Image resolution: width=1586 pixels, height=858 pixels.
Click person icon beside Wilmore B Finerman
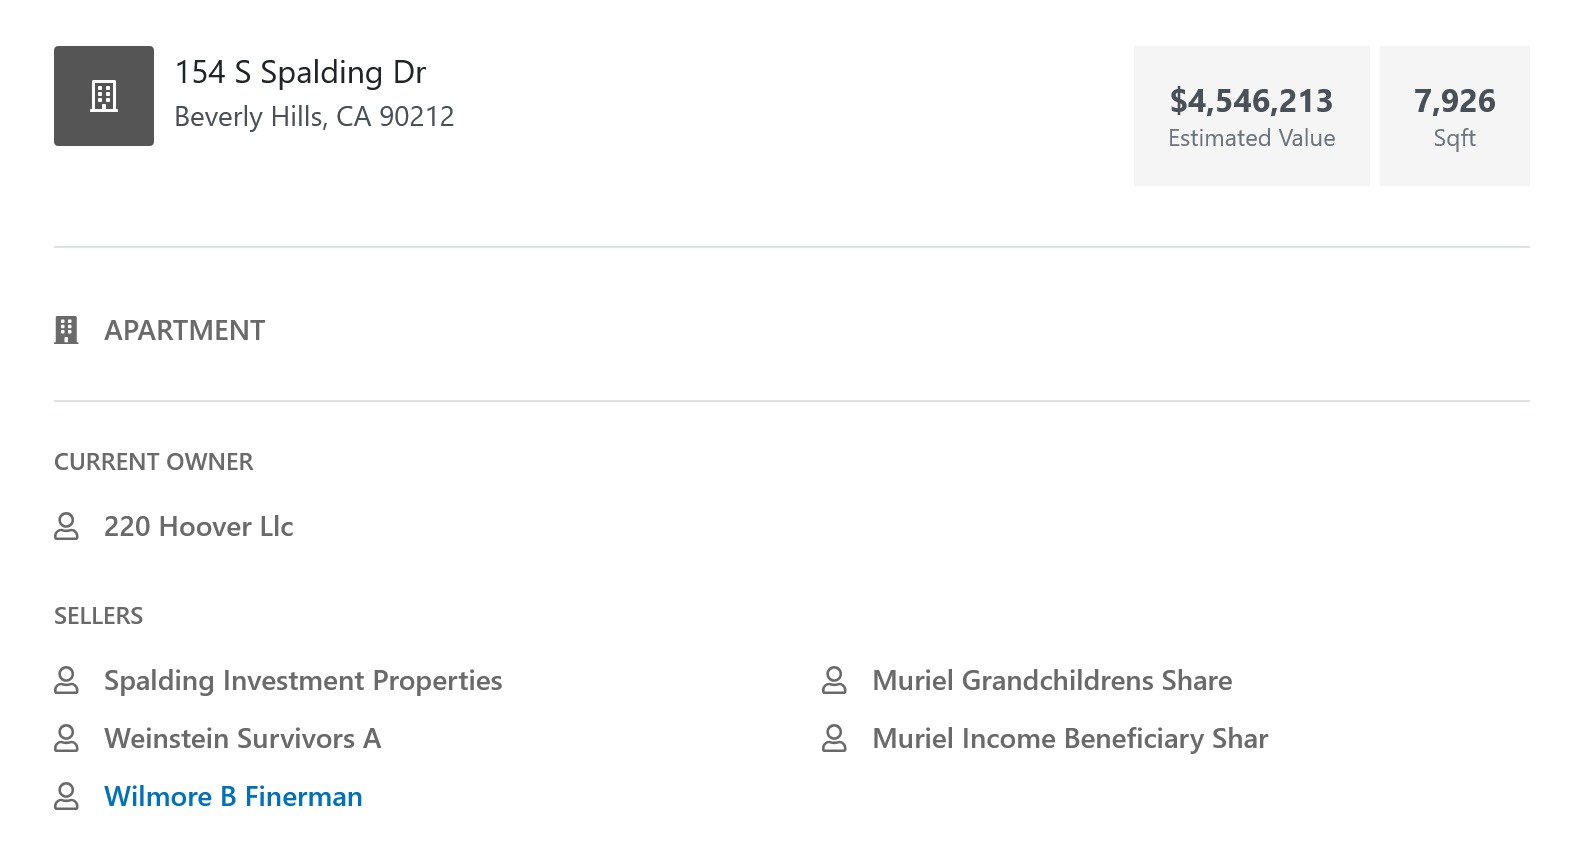(x=66, y=796)
